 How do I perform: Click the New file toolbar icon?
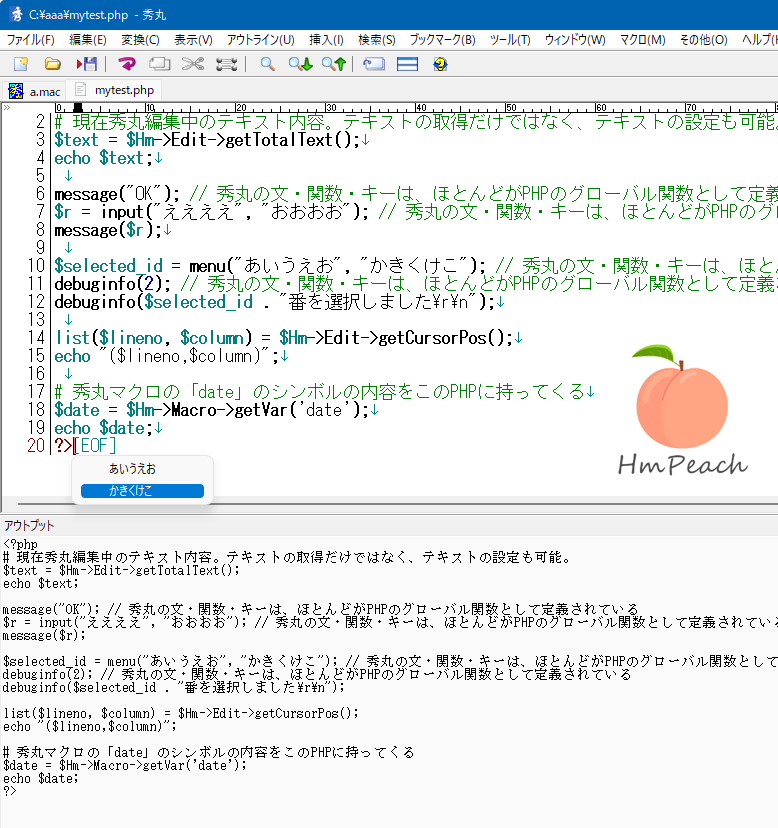click(x=21, y=64)
